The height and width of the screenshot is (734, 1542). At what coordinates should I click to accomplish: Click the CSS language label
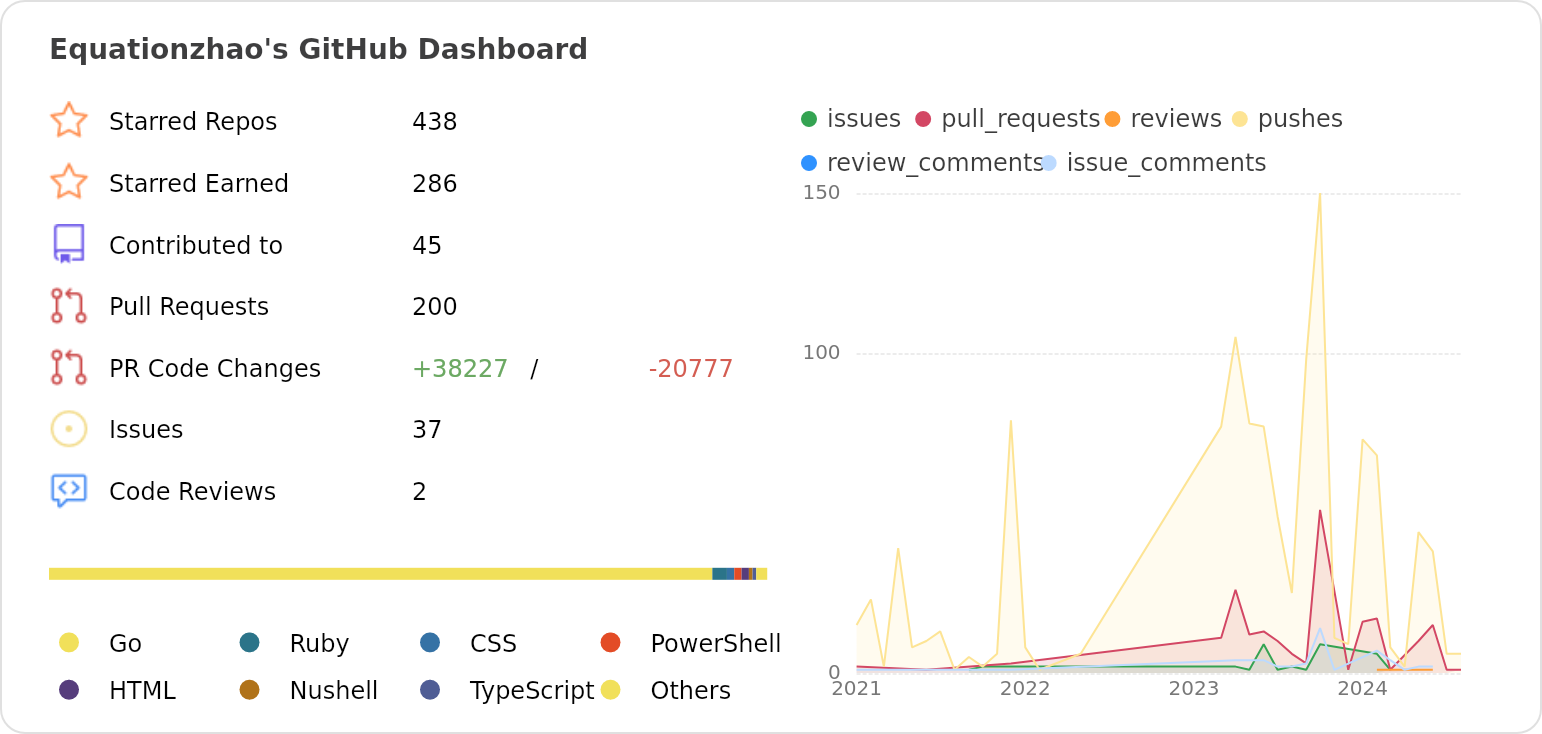tap(493, 644)
